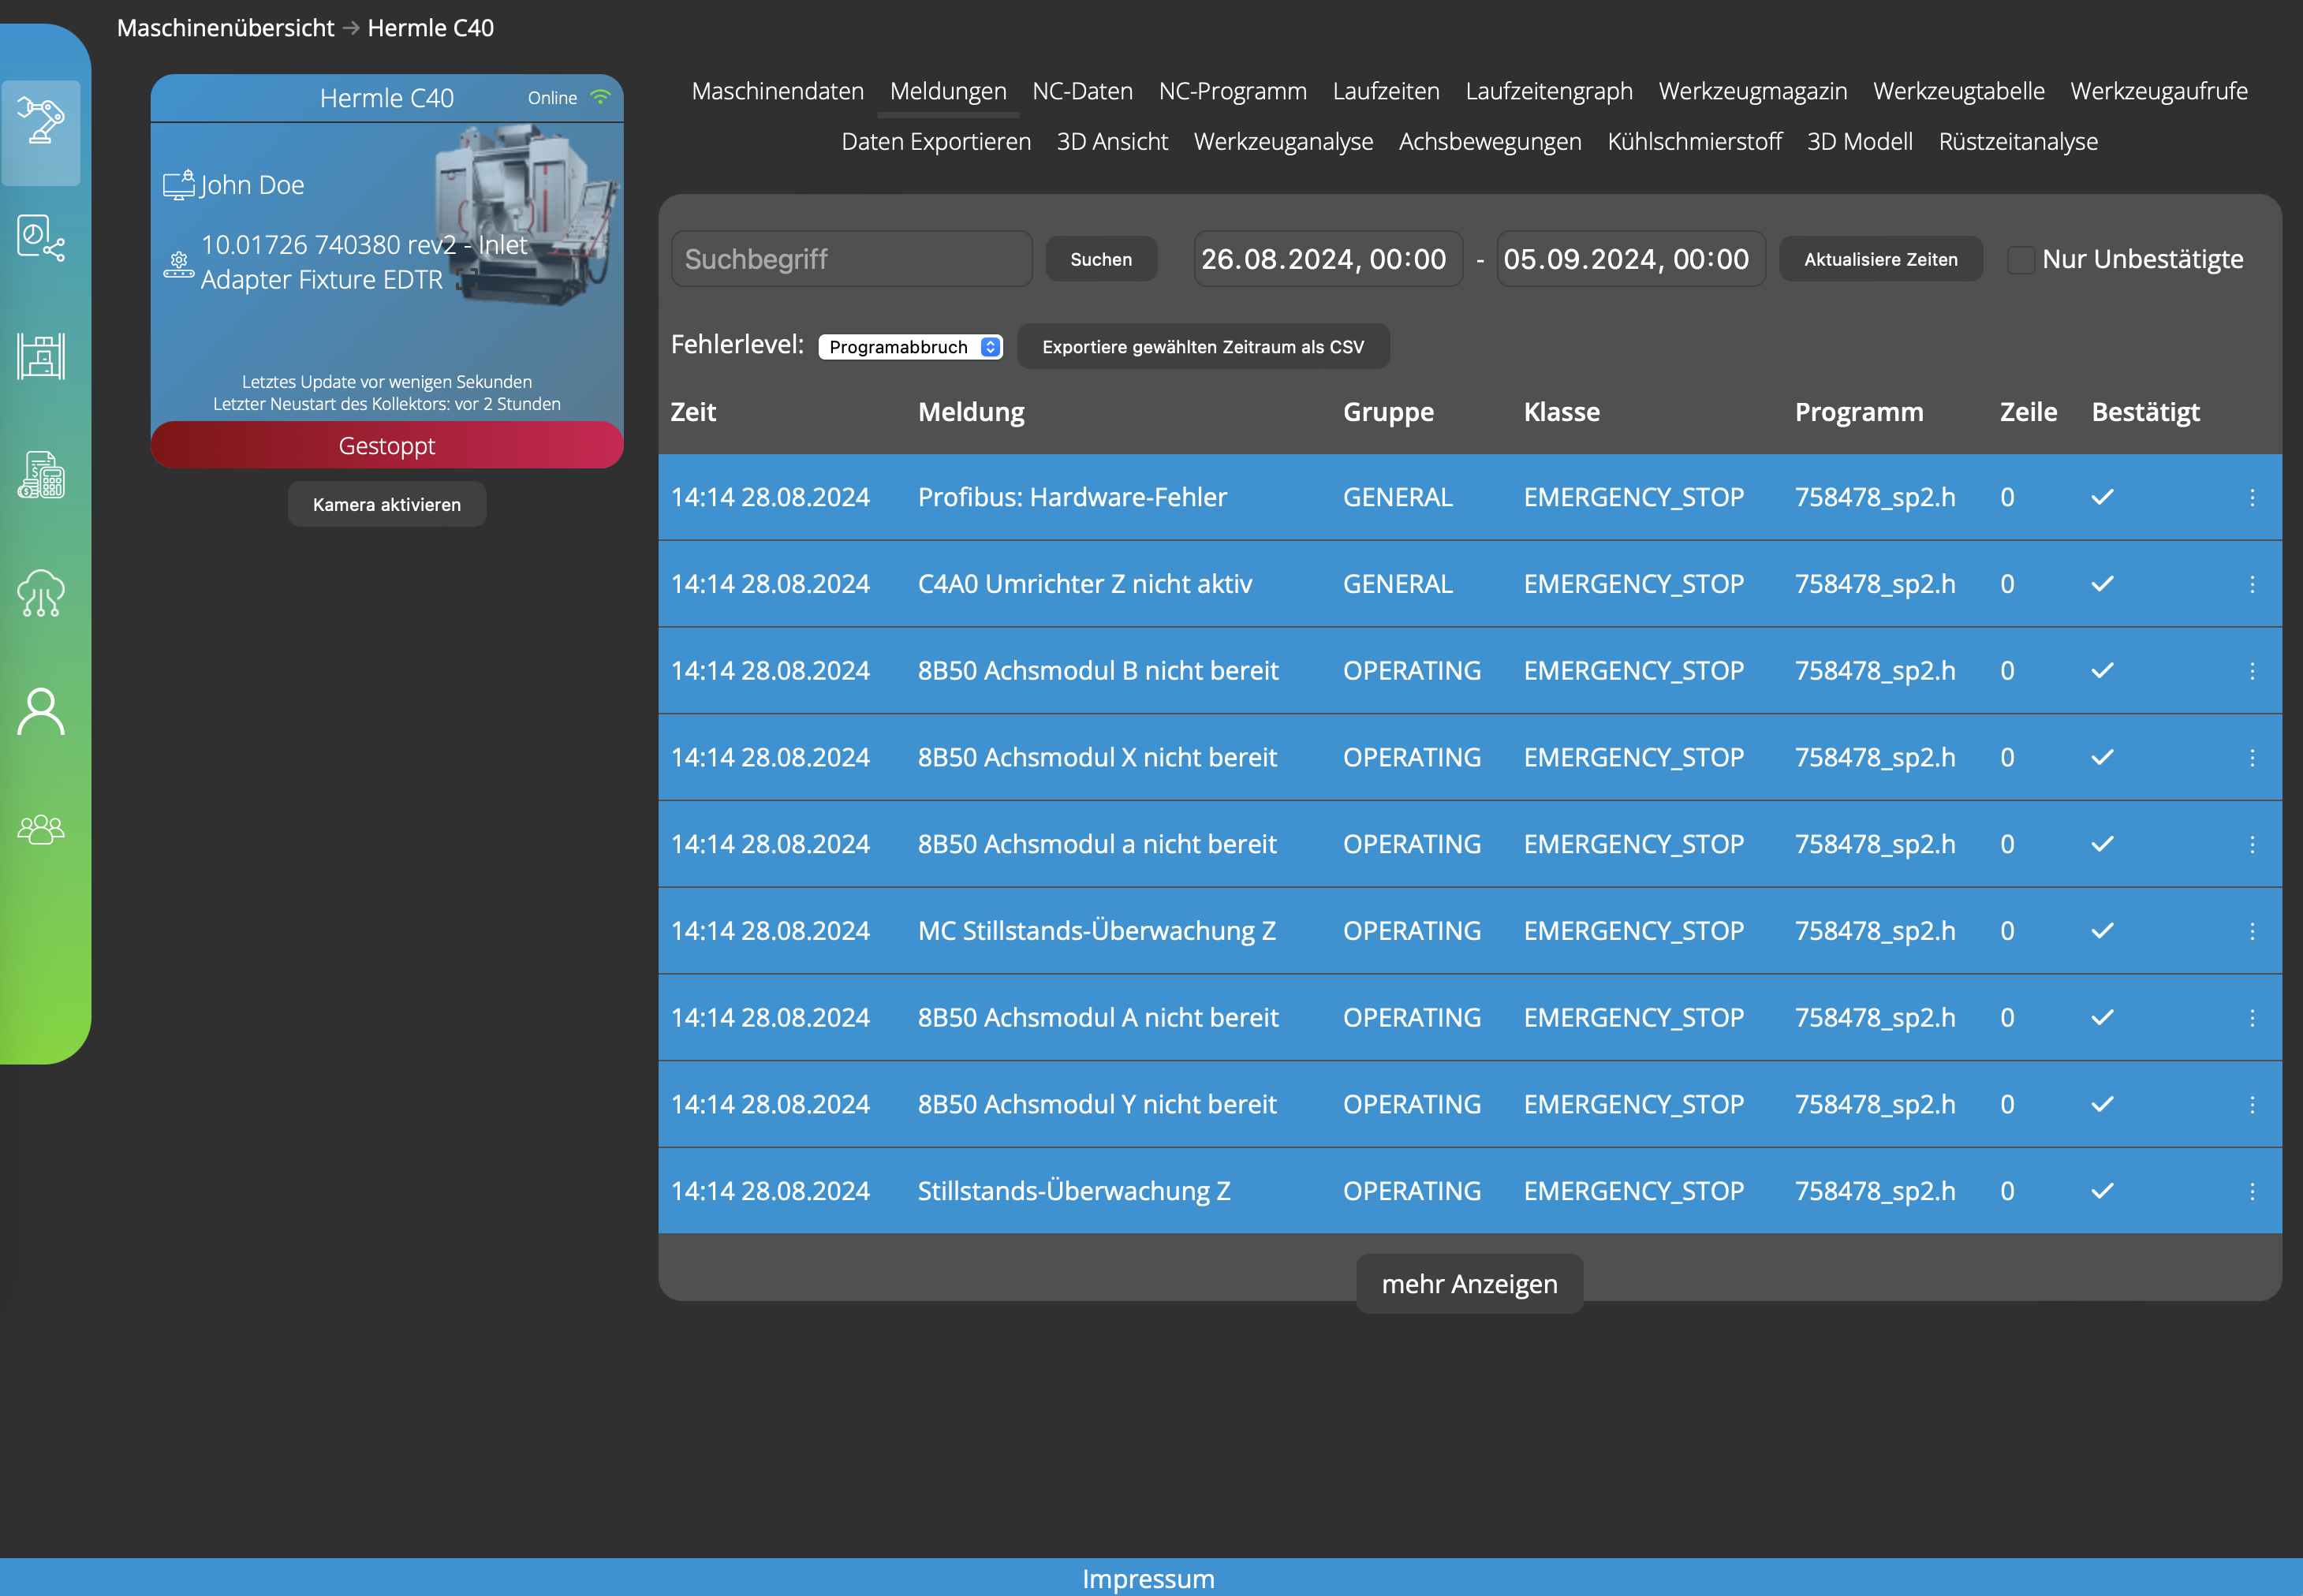Focus the Suchbegriff search field

point(852,259)
